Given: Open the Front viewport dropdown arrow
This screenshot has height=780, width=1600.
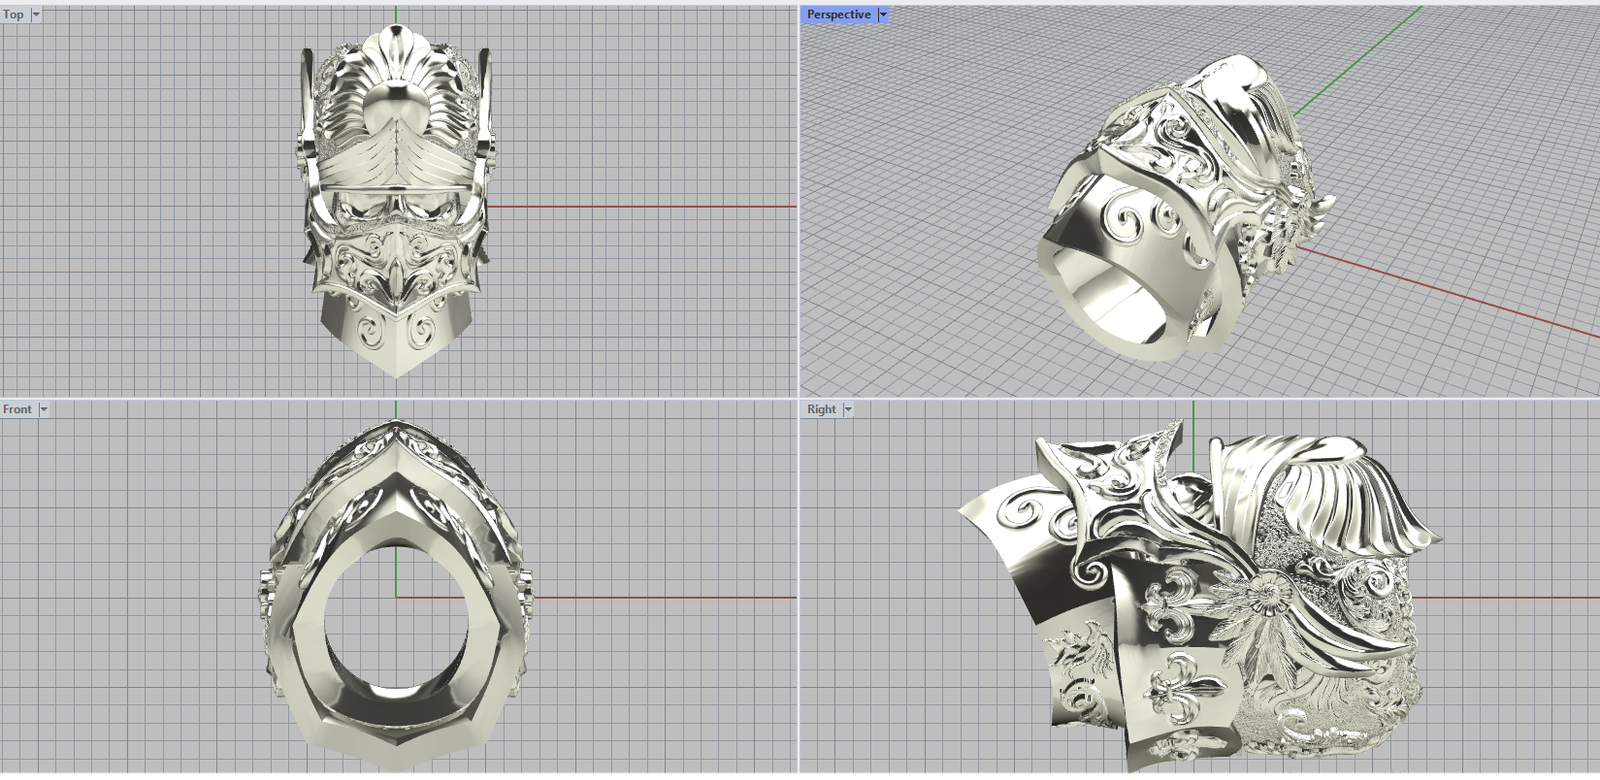Looking at the screenshot, I should click(43, 409).
